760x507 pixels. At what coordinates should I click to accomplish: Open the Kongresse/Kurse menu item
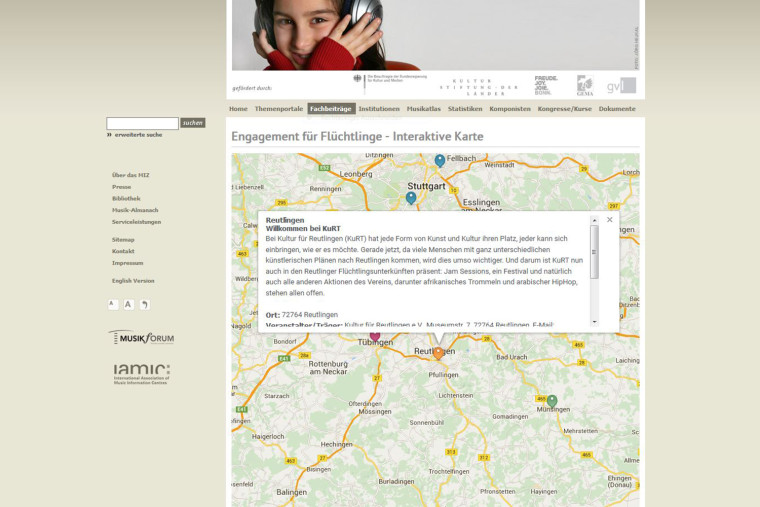coord(565,109)
